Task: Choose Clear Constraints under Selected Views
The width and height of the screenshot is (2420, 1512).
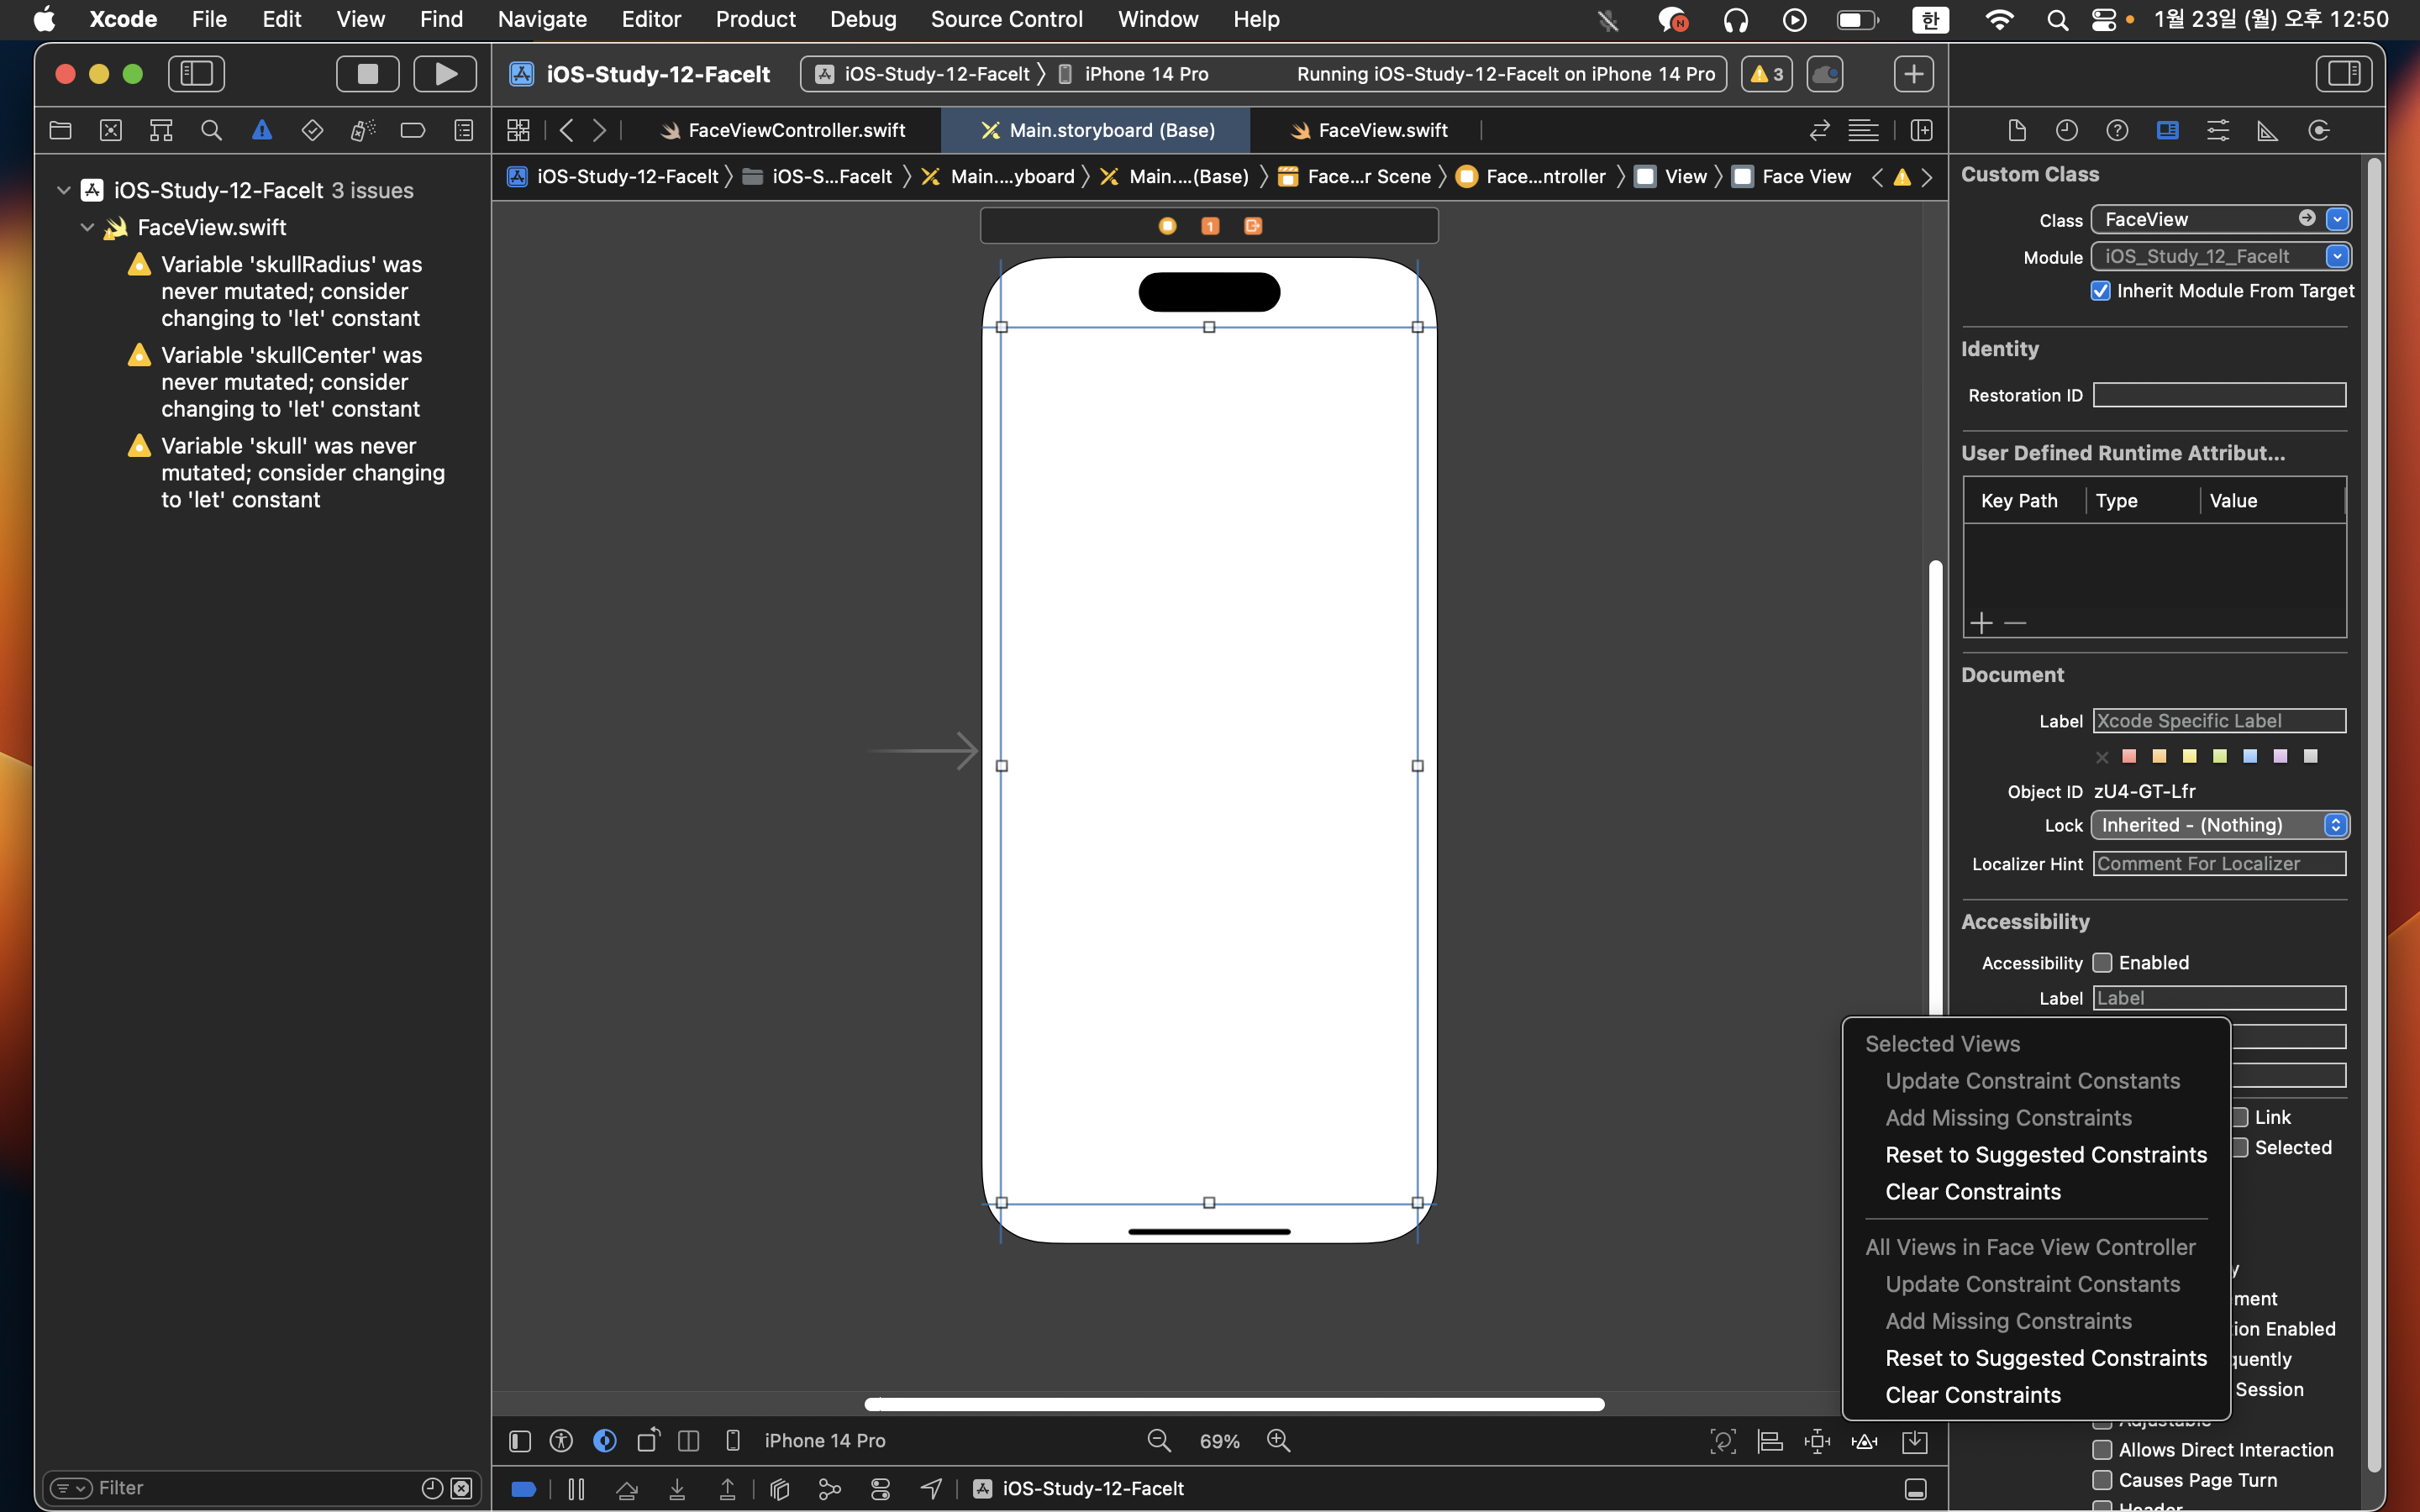Action: point(1972,1191)
